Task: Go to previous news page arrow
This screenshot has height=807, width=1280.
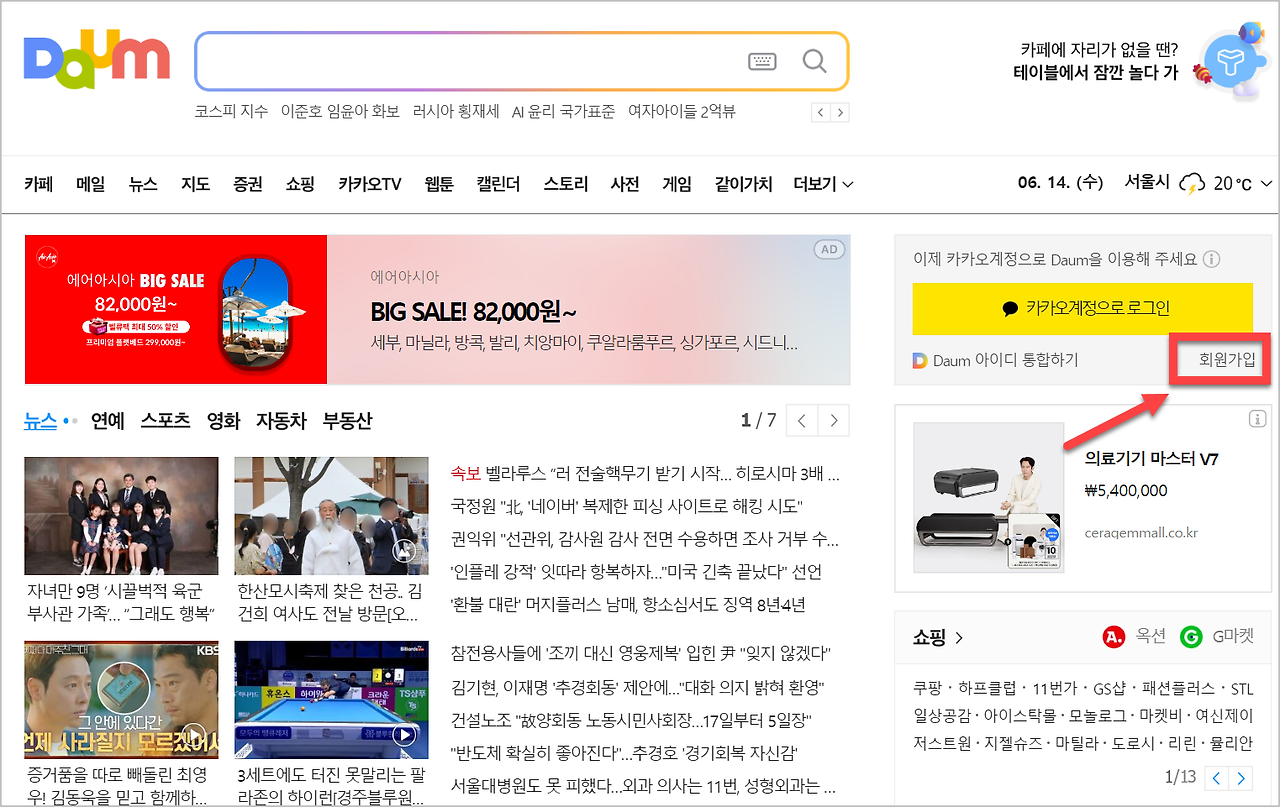Action: coord(802,421)
